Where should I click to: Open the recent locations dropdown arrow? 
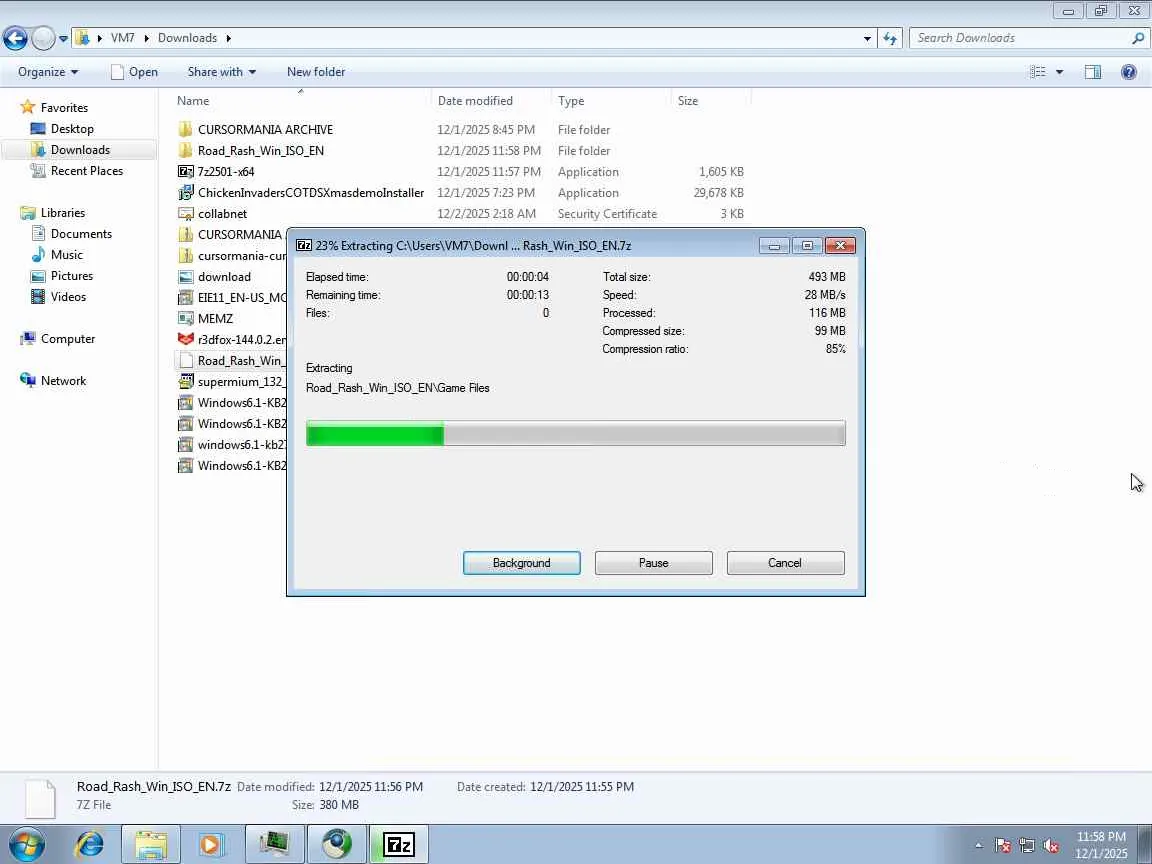pos(63,38)
